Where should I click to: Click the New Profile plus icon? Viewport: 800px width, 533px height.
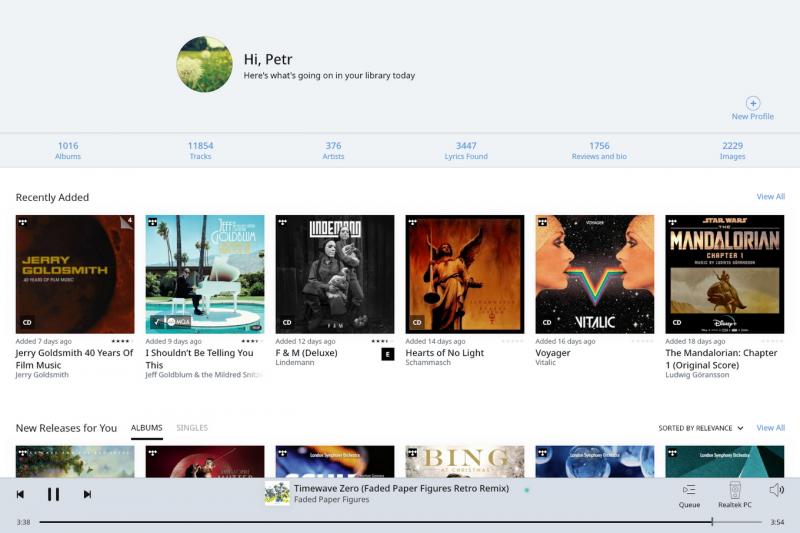[x=753, y=103]
